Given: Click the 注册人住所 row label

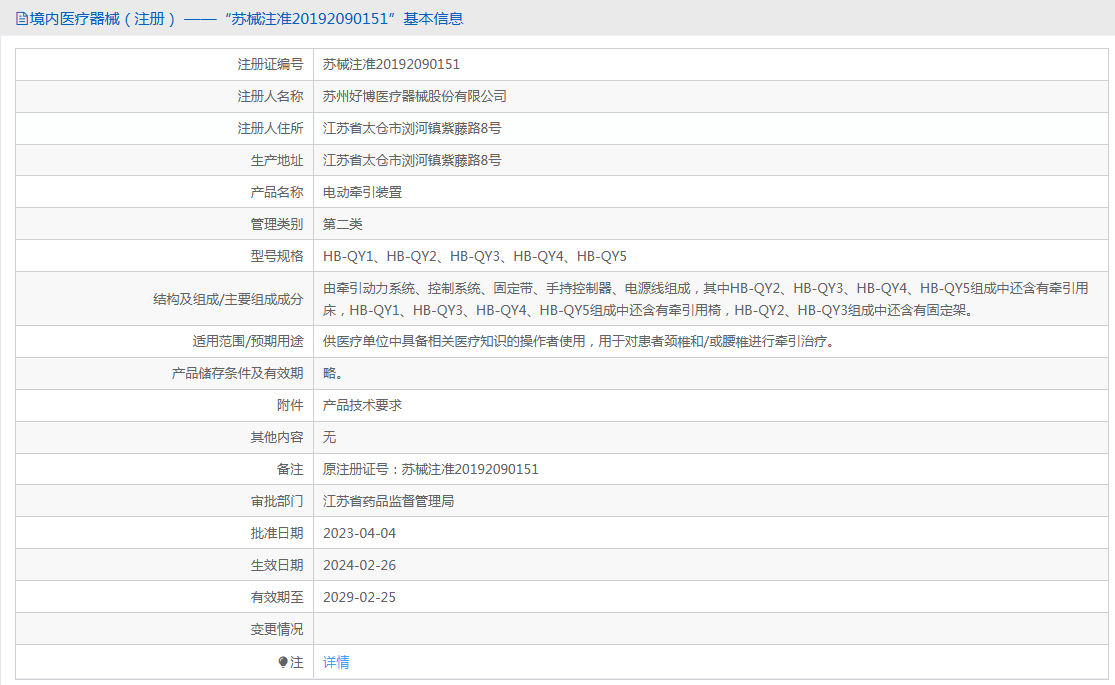Looking at the screenshot, I should [x=270, y=129].
